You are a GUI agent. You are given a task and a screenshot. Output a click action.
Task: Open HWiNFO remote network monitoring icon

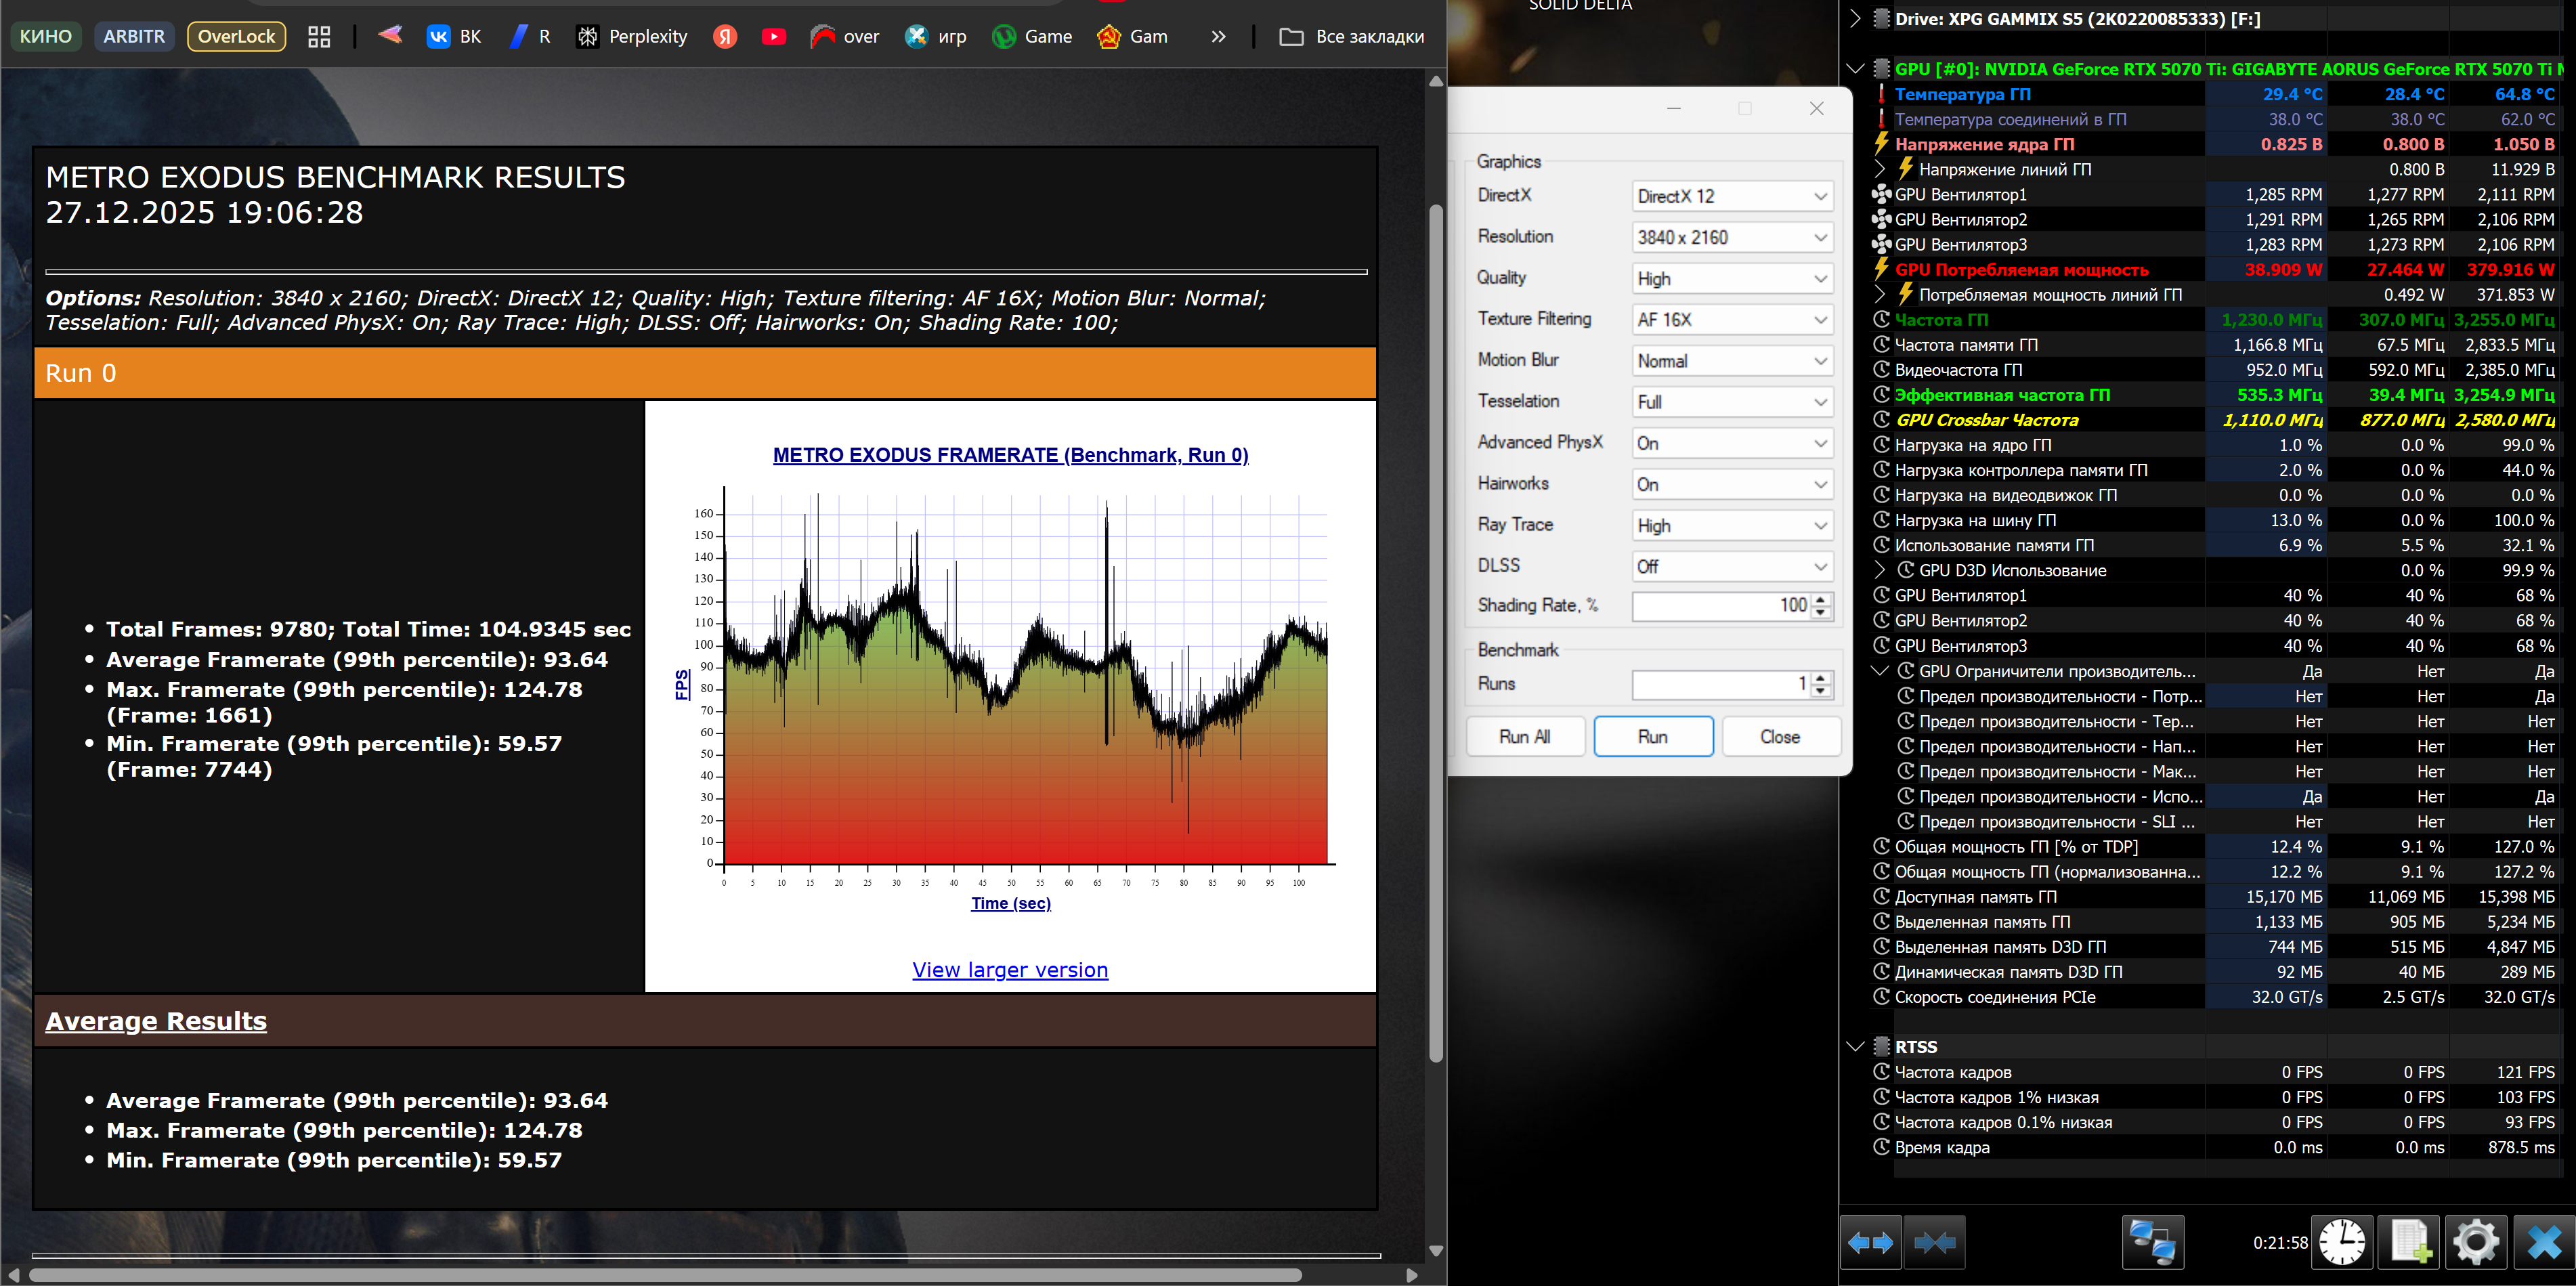(2152, 1242)
